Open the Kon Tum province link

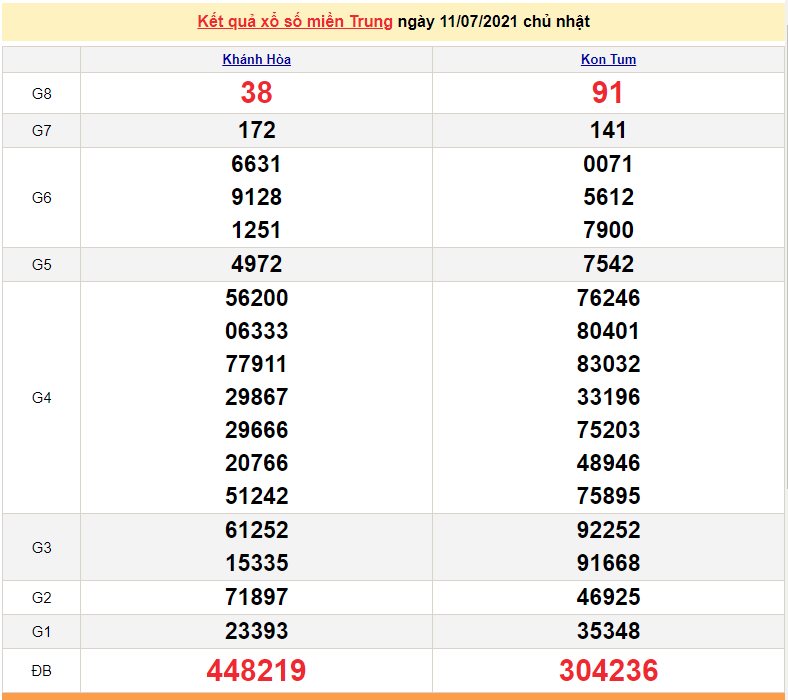click(x=608, y=59)
